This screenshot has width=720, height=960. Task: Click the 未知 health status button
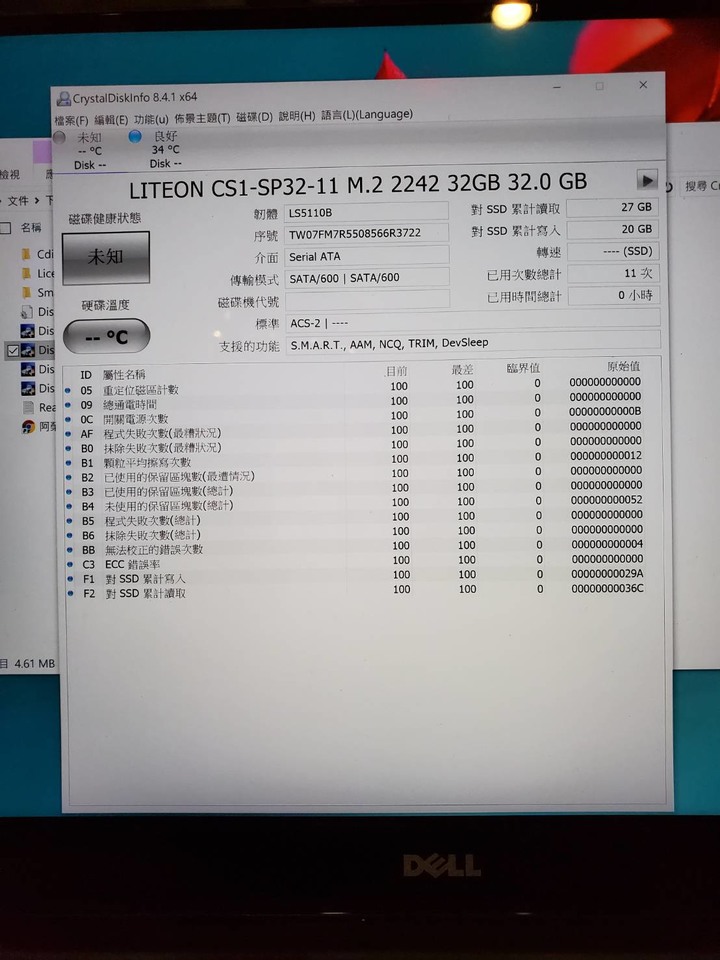[106, 257]
